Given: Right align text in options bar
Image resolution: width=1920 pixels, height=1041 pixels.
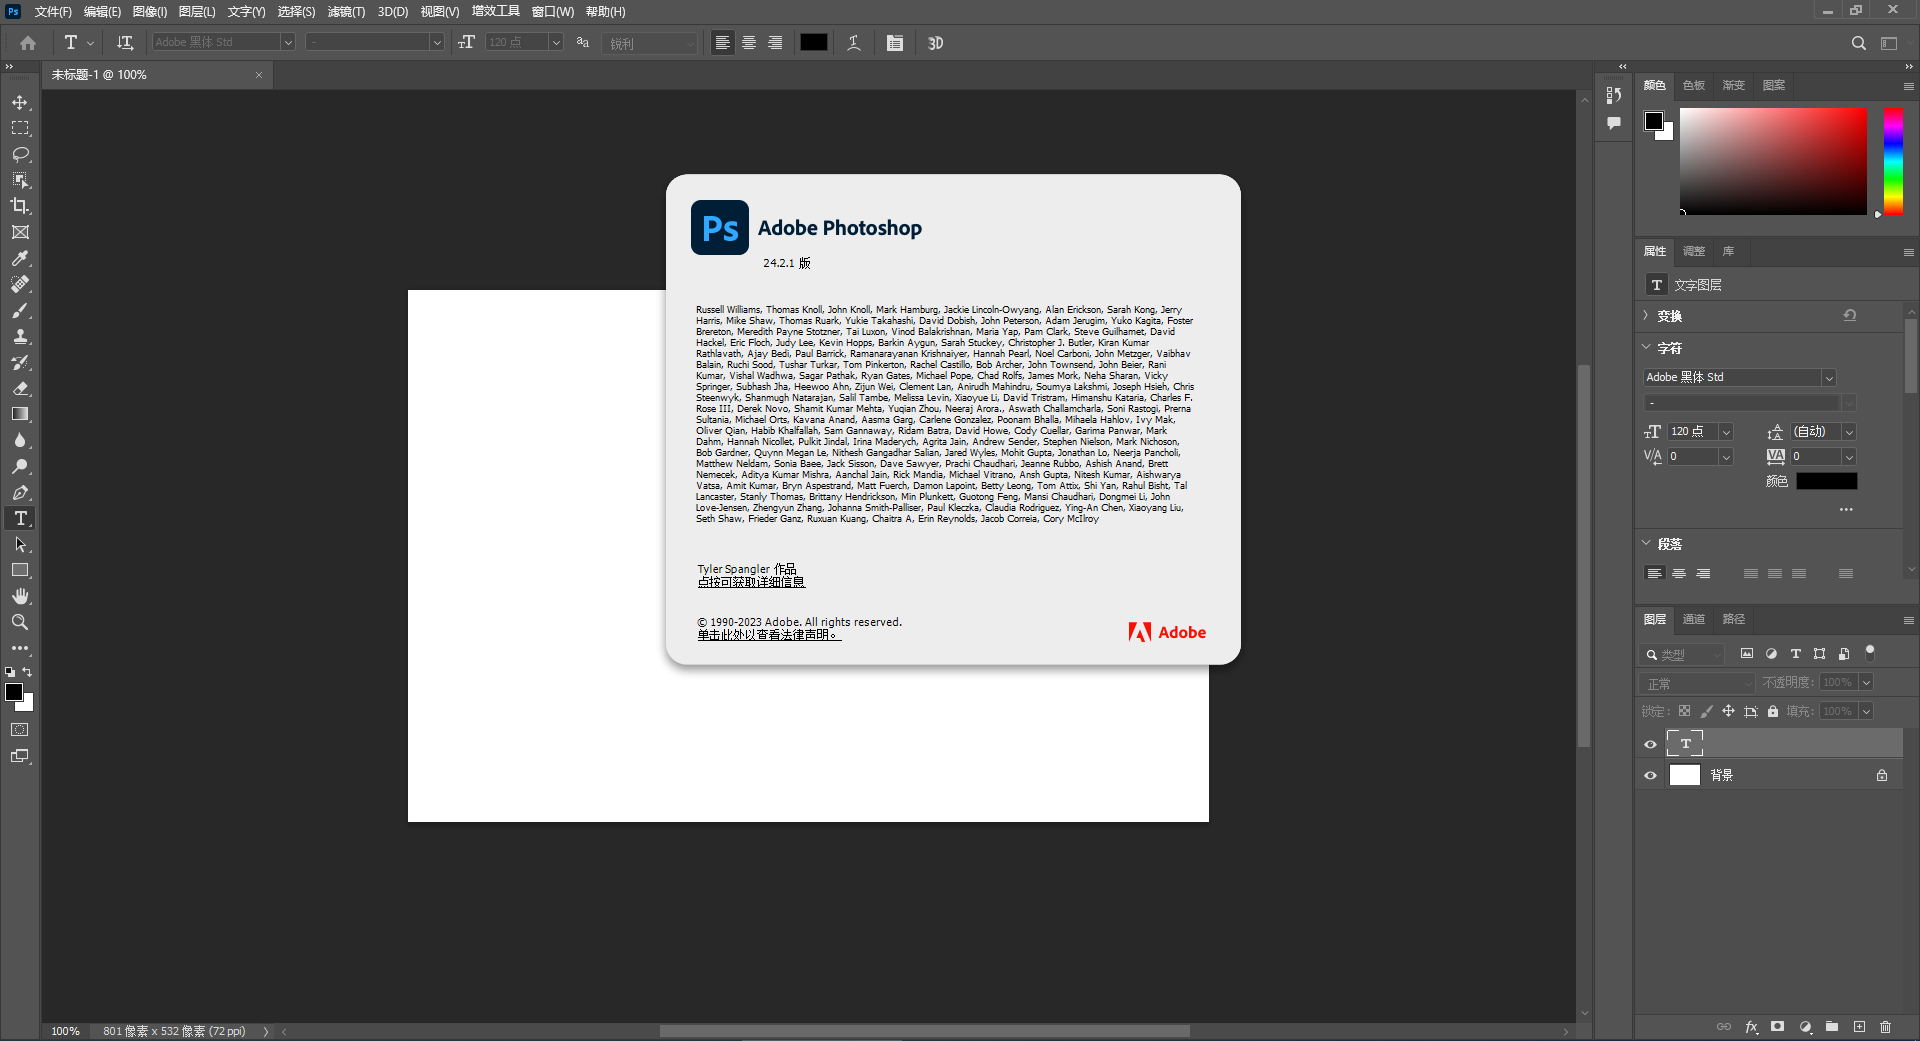Looking at the screenshot, I should point(775,43).
